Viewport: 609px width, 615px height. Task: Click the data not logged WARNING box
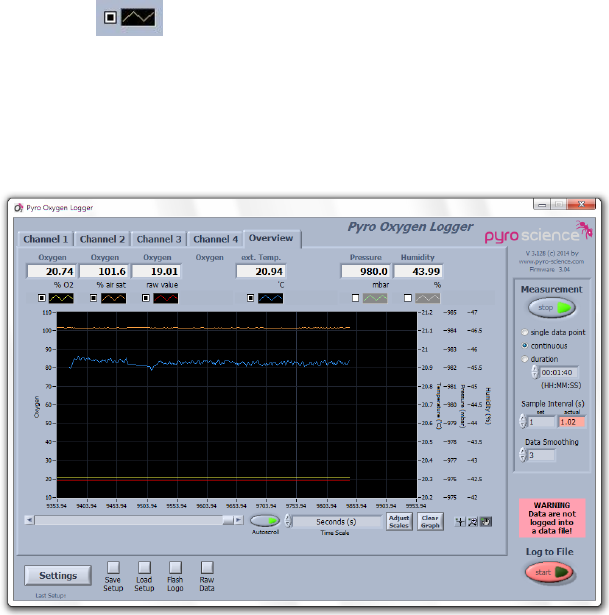552,518
